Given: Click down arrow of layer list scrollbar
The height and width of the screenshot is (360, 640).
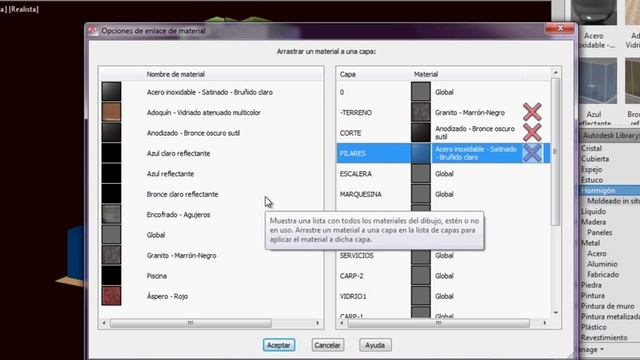Looking at the screenshot, I should 556,313.
